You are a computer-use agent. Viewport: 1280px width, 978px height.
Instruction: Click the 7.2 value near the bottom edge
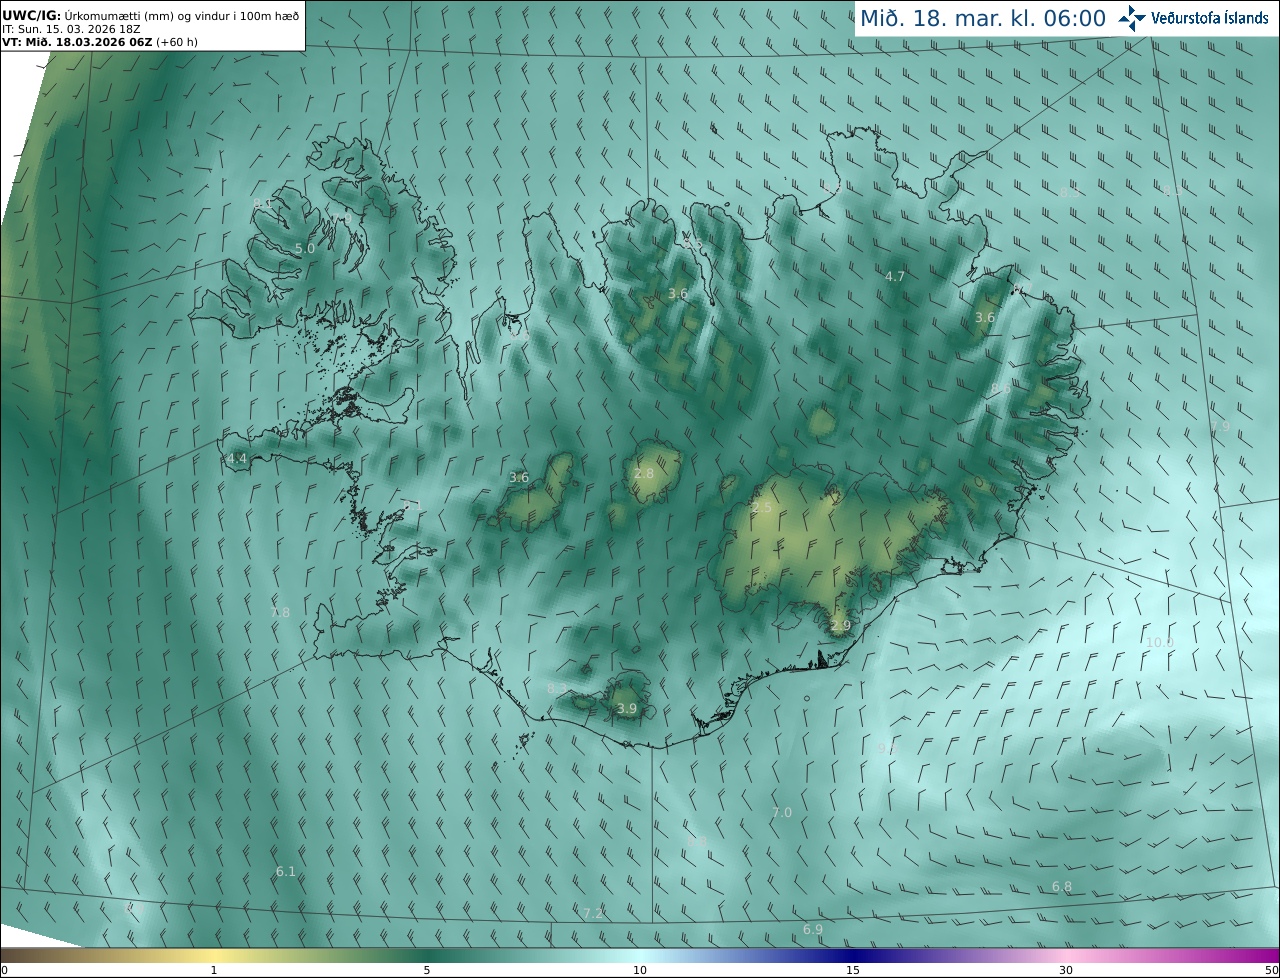point(593,914)
